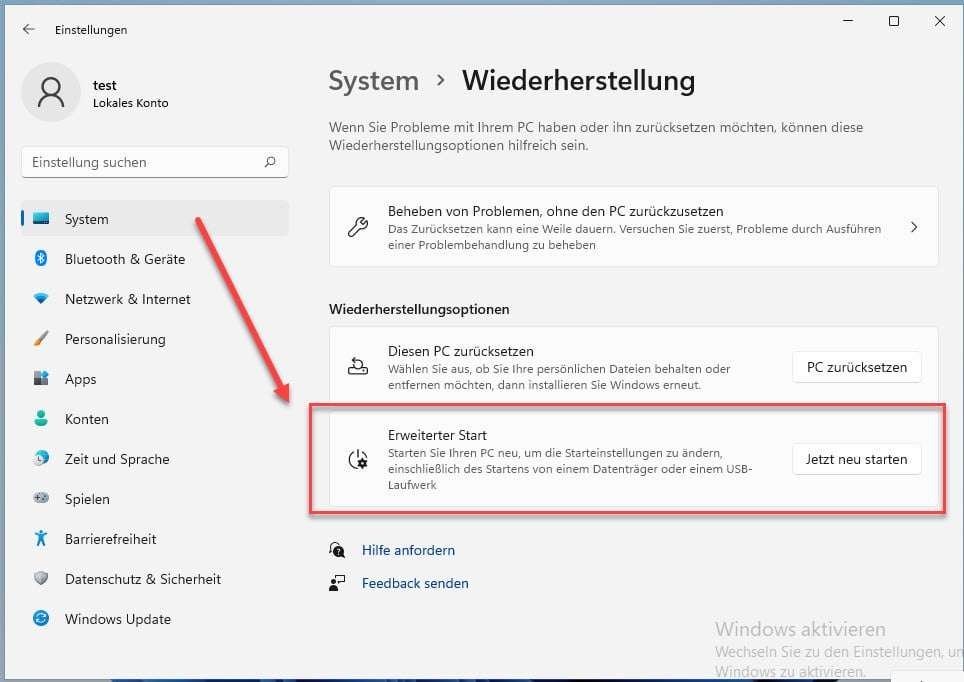This screenshot has width=964, height=682.
Task: Open Windows Update via its sync icon
Action: coord(40,619)
